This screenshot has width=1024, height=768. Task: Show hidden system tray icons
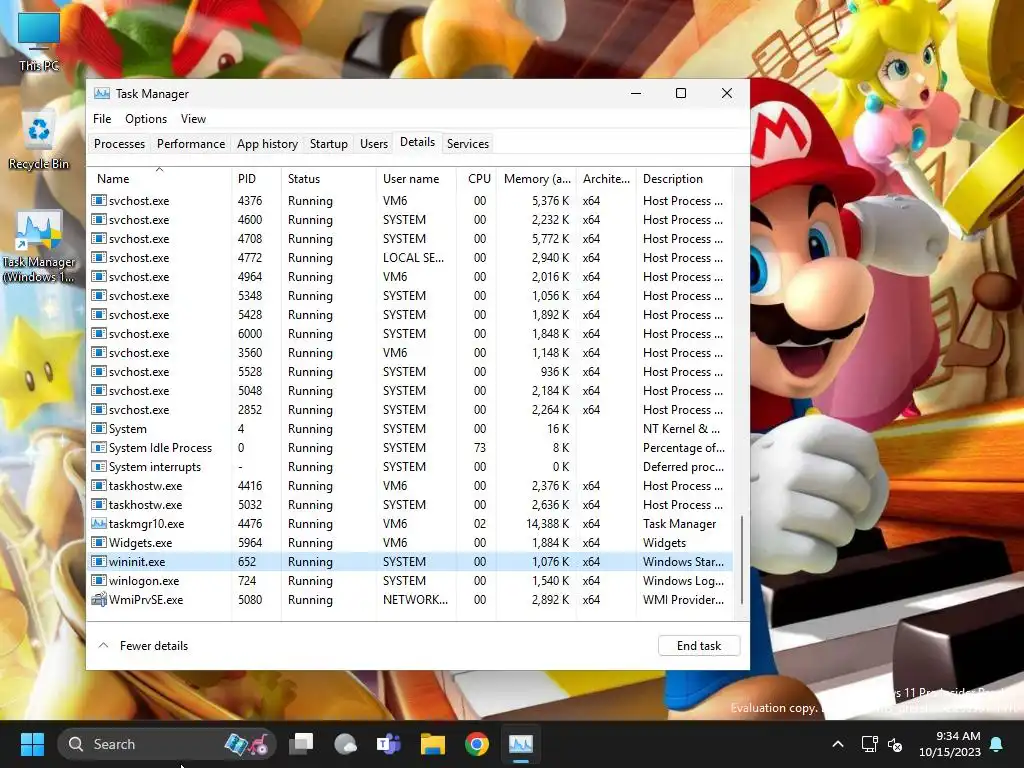point(838,744)
